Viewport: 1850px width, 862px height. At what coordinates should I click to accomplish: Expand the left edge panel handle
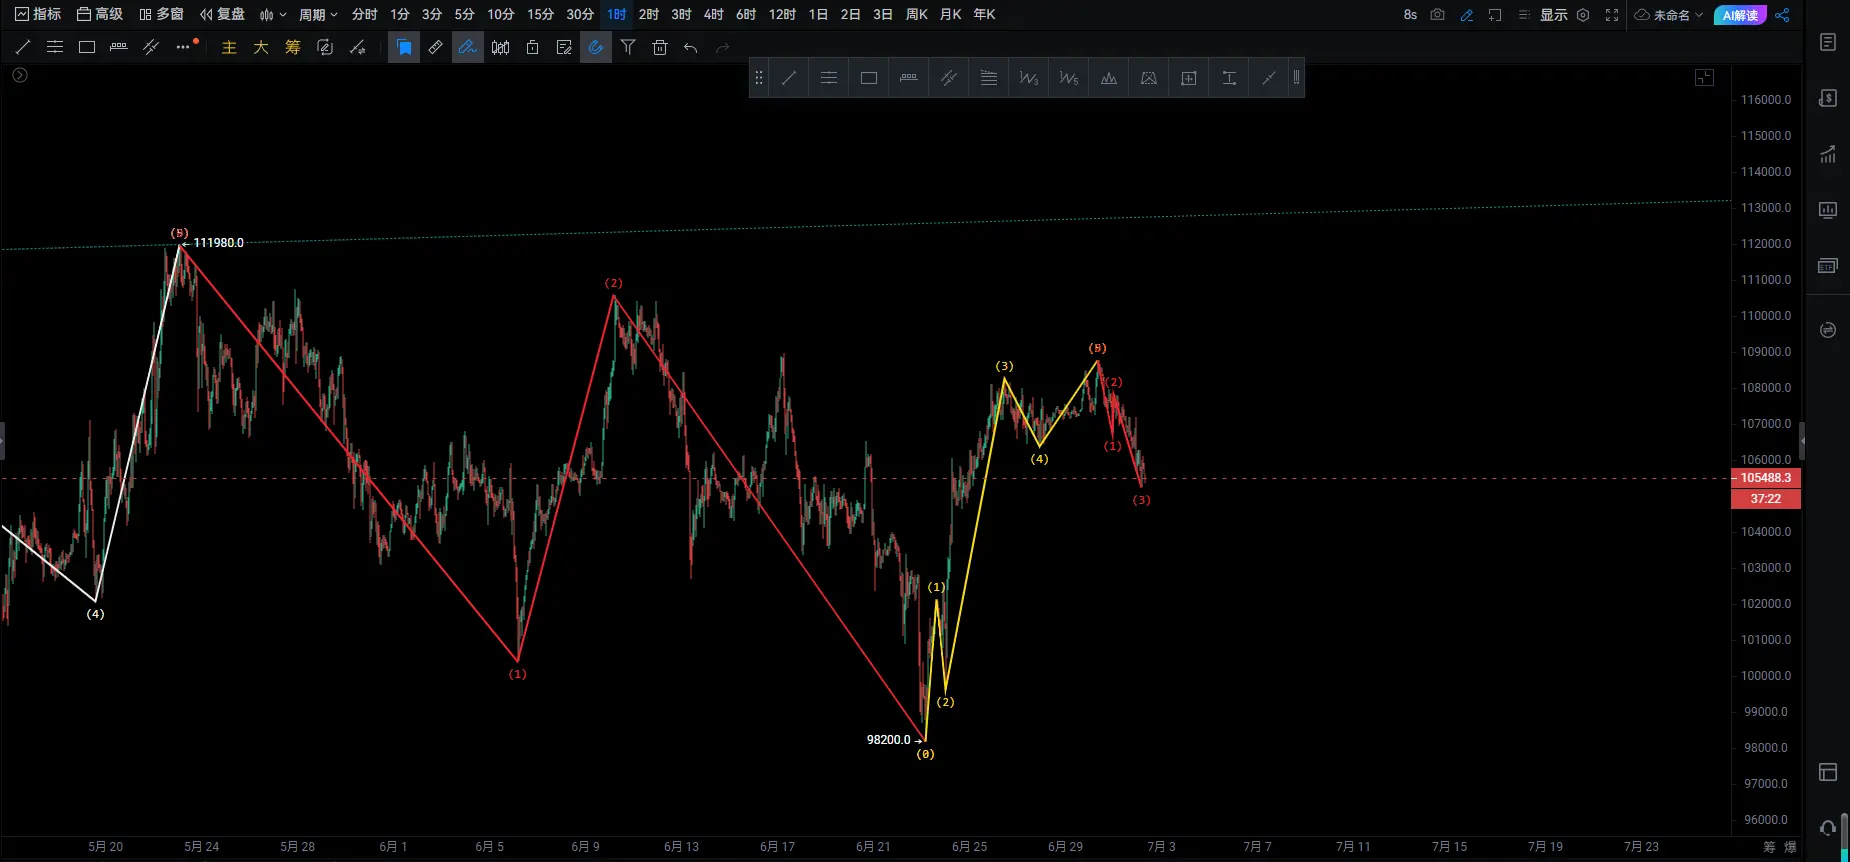[3, 440]
